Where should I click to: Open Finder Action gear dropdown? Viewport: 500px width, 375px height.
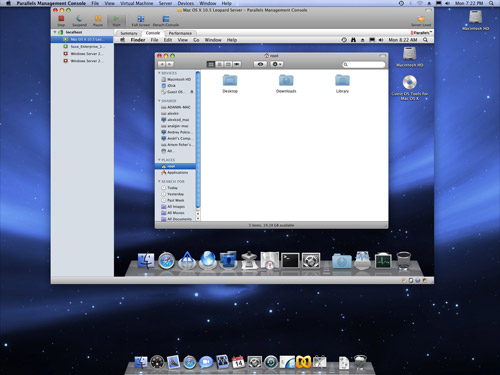point(277,64)
